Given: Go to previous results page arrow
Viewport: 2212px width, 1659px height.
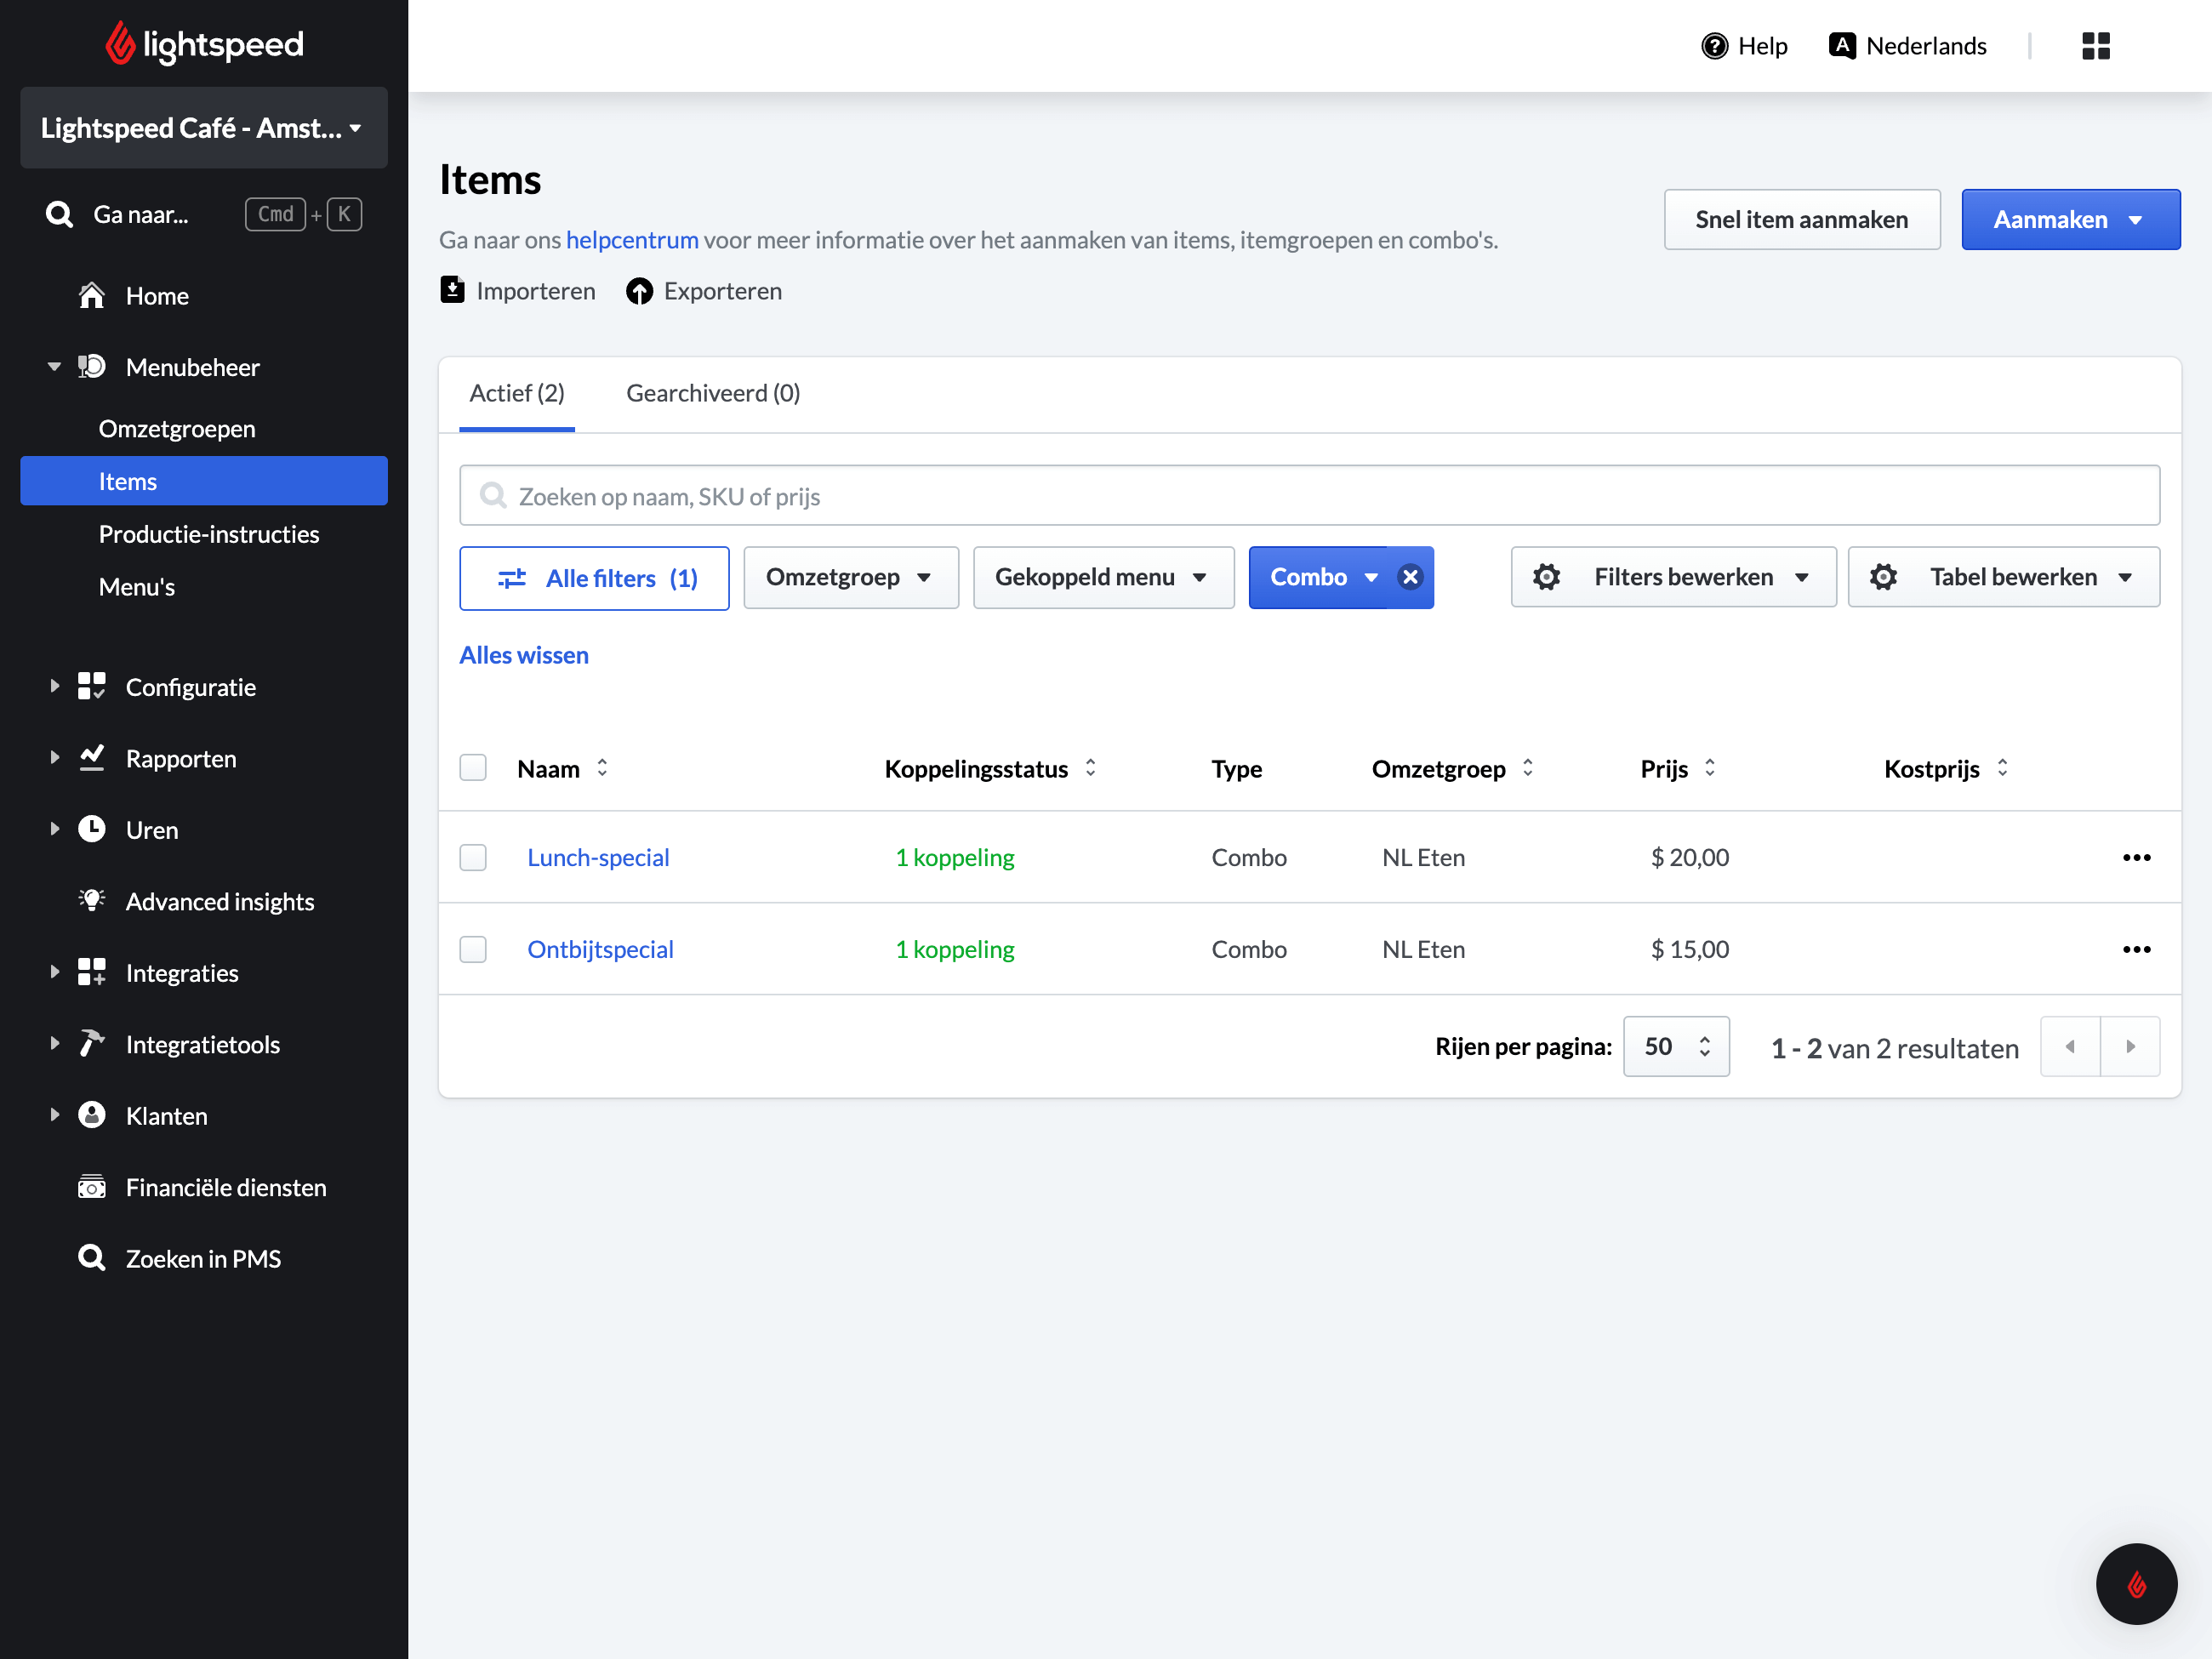Looking at the screenshot, I should pos(2070,1046).
